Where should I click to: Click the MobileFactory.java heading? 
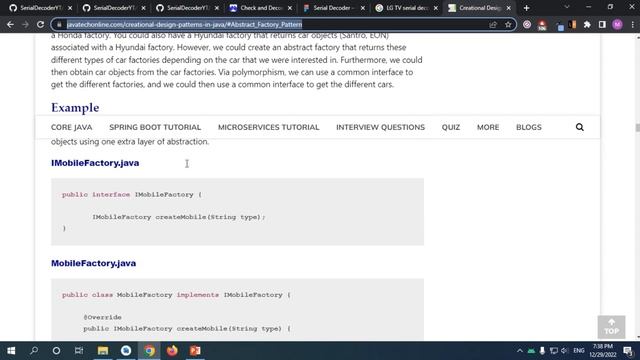click(93, 263)
